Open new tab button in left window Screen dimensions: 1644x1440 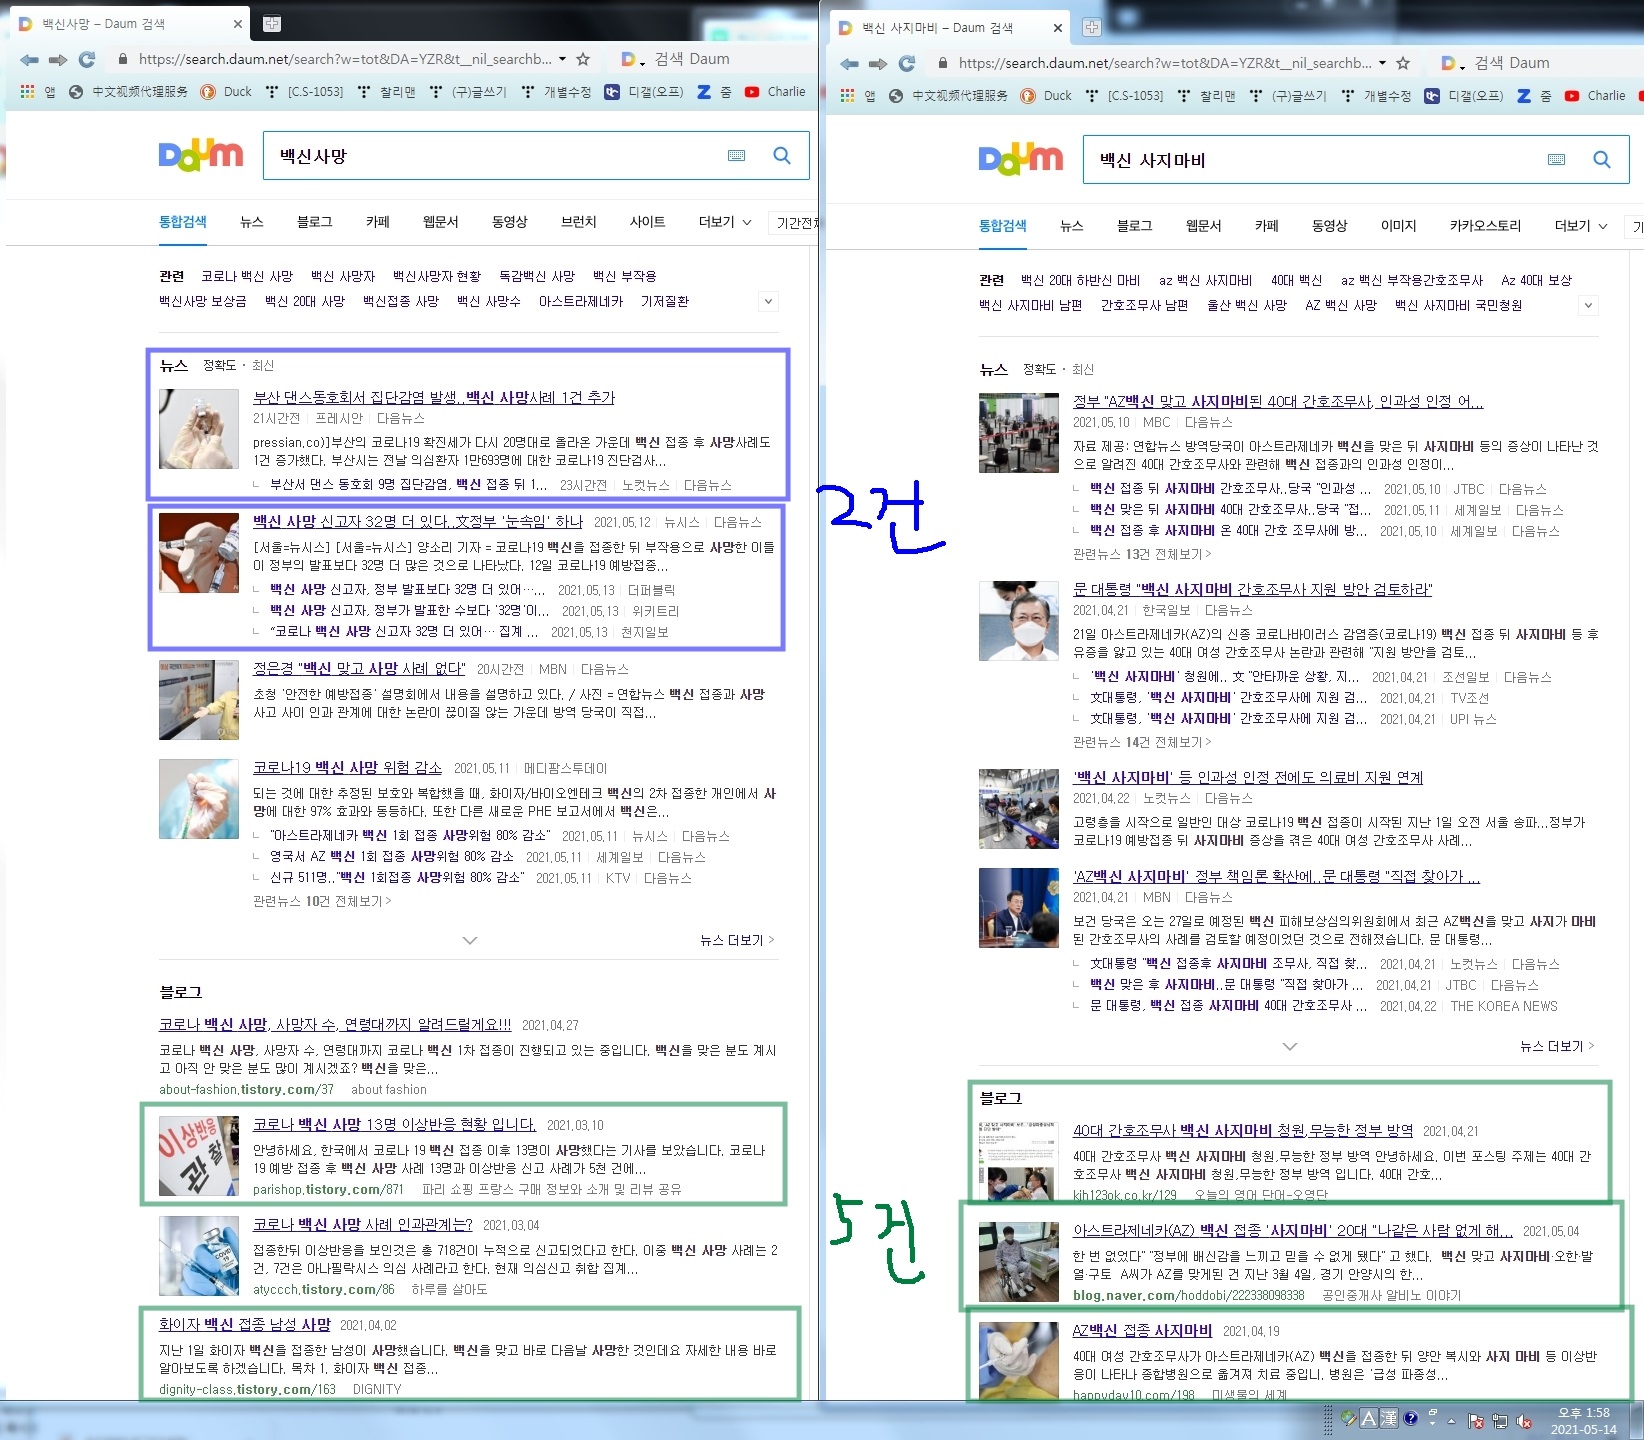click(x=272, y=23)
